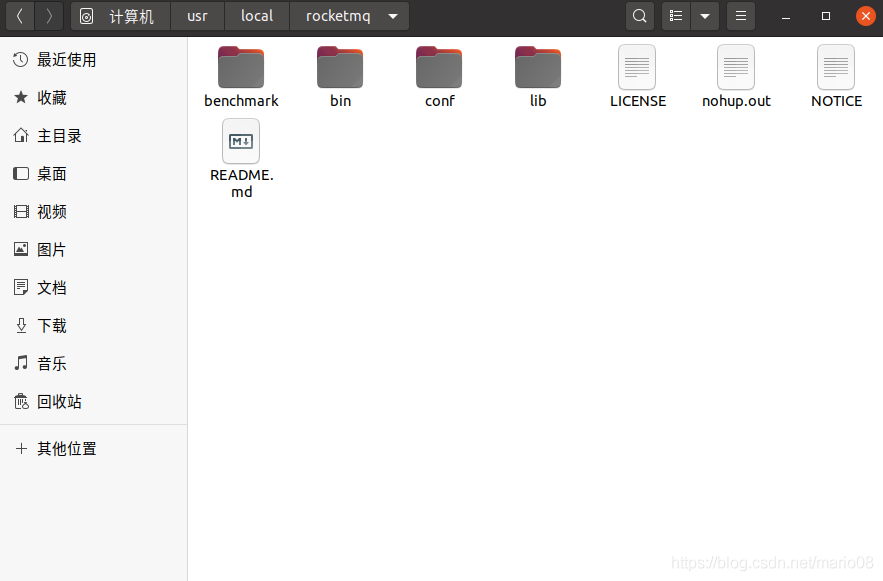
Task: Close the file manager window
Action: 866,16
